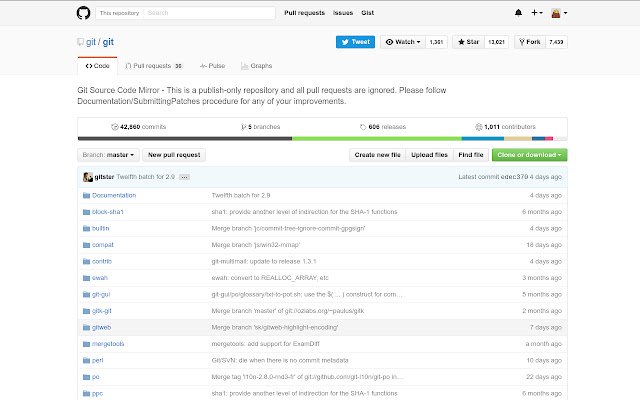The width and height of the screenshot is (640, 400).
Task: Open the Documentation folder
Action: pos(114,196)
